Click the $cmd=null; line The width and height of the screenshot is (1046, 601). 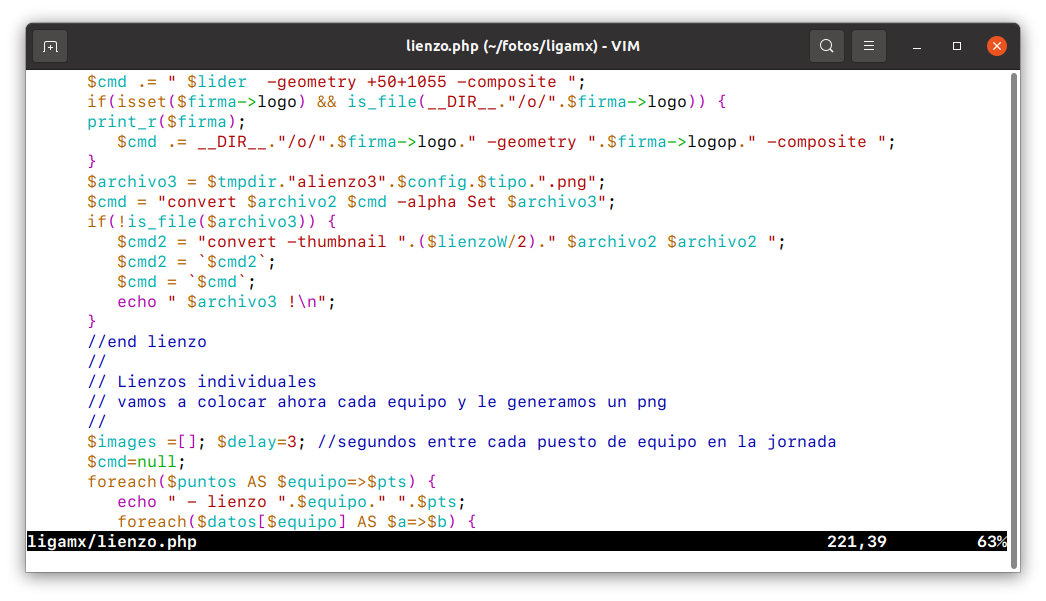pos(136,462)
